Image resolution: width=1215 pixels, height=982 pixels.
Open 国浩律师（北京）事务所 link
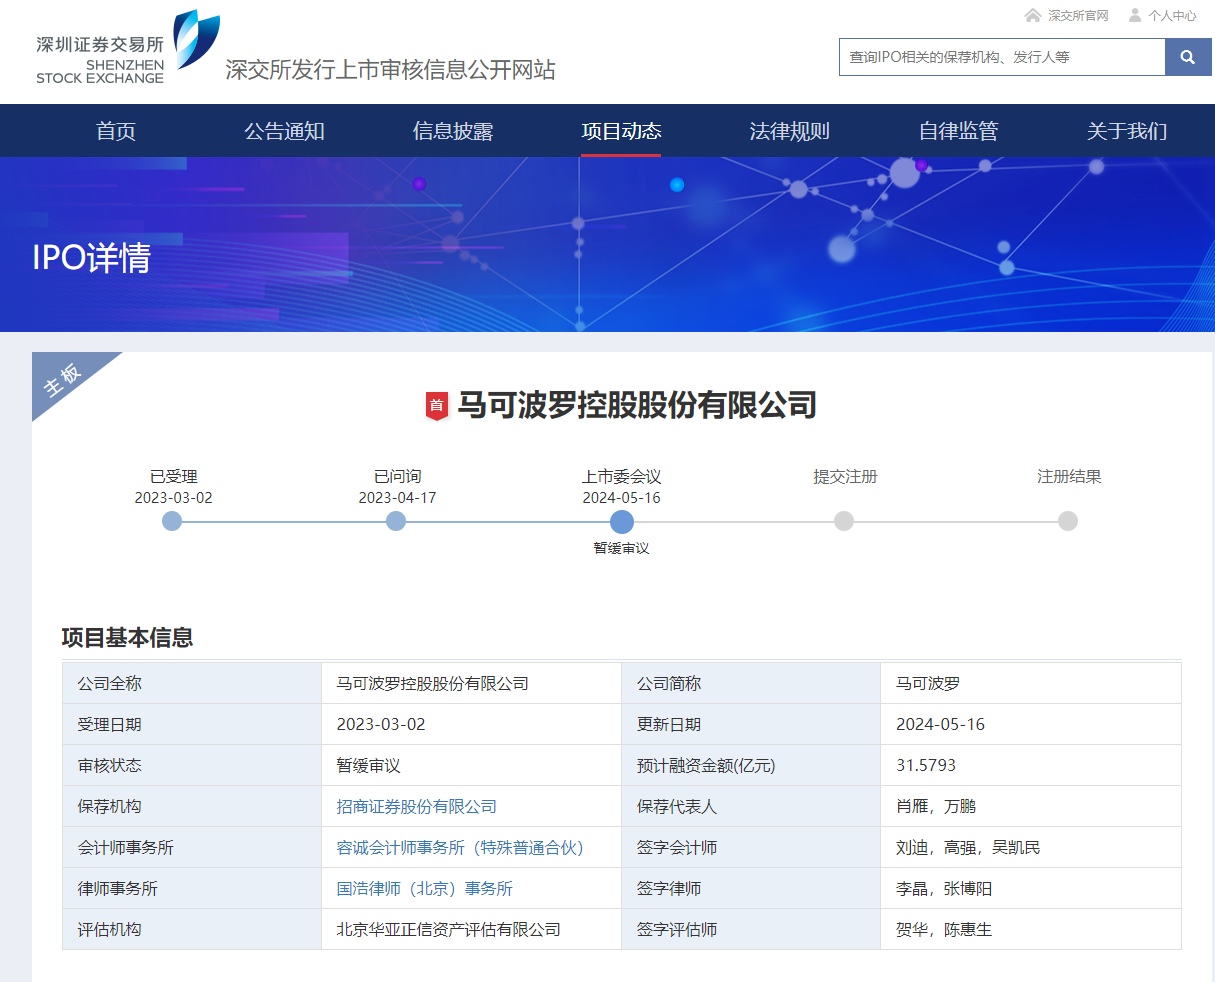424,888
